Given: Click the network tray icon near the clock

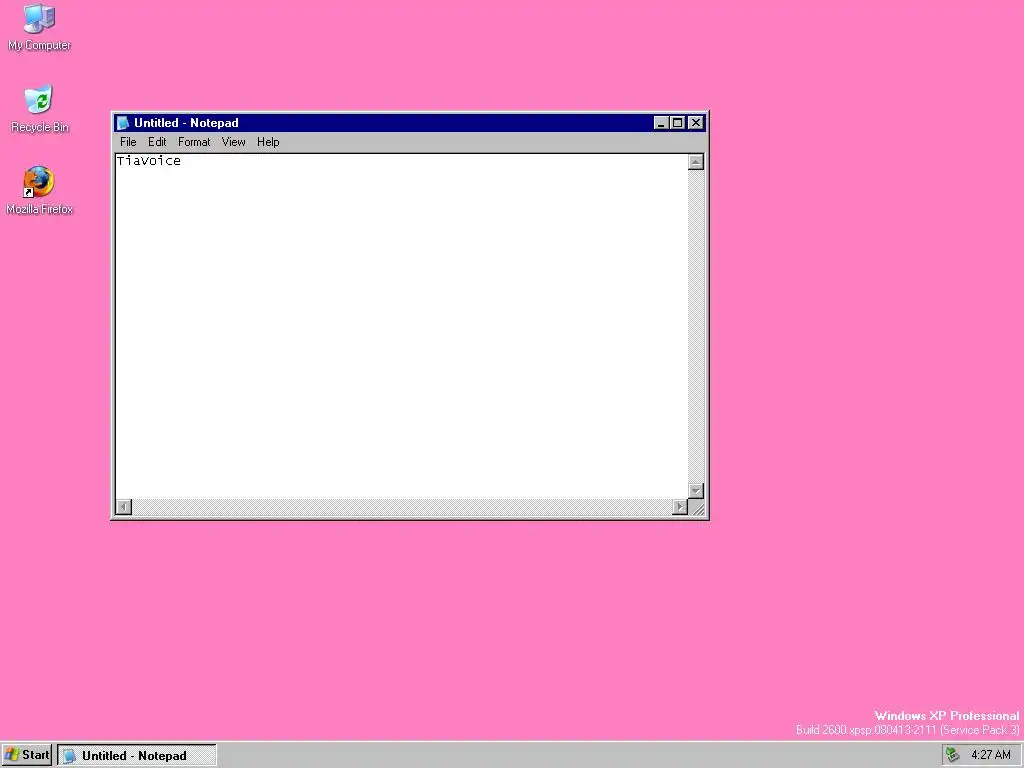Looking at the screenshot, I should pos(953,755).
